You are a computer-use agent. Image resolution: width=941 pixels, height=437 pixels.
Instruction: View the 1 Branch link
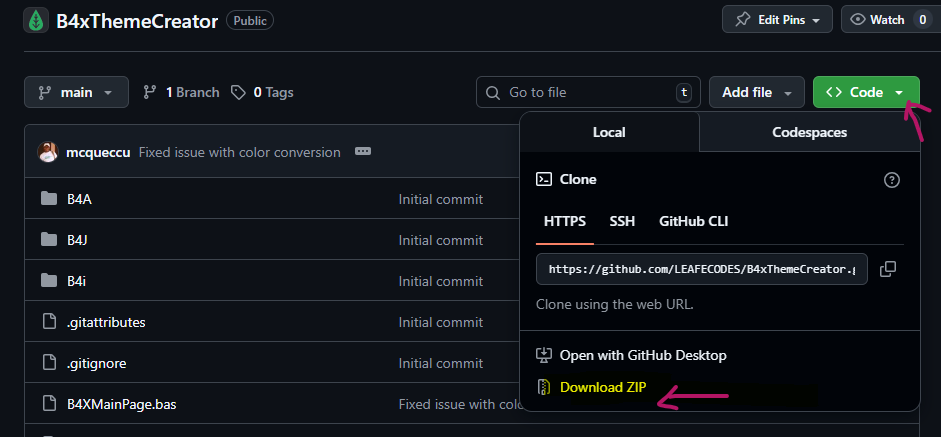coord(181,92)
